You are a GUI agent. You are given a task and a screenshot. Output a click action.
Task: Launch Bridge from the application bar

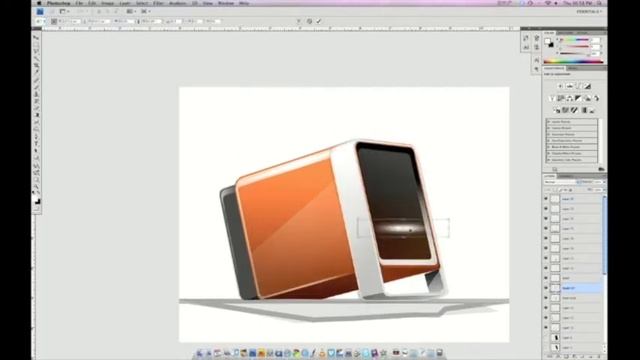pyautogui.click(x=52, y=11)
